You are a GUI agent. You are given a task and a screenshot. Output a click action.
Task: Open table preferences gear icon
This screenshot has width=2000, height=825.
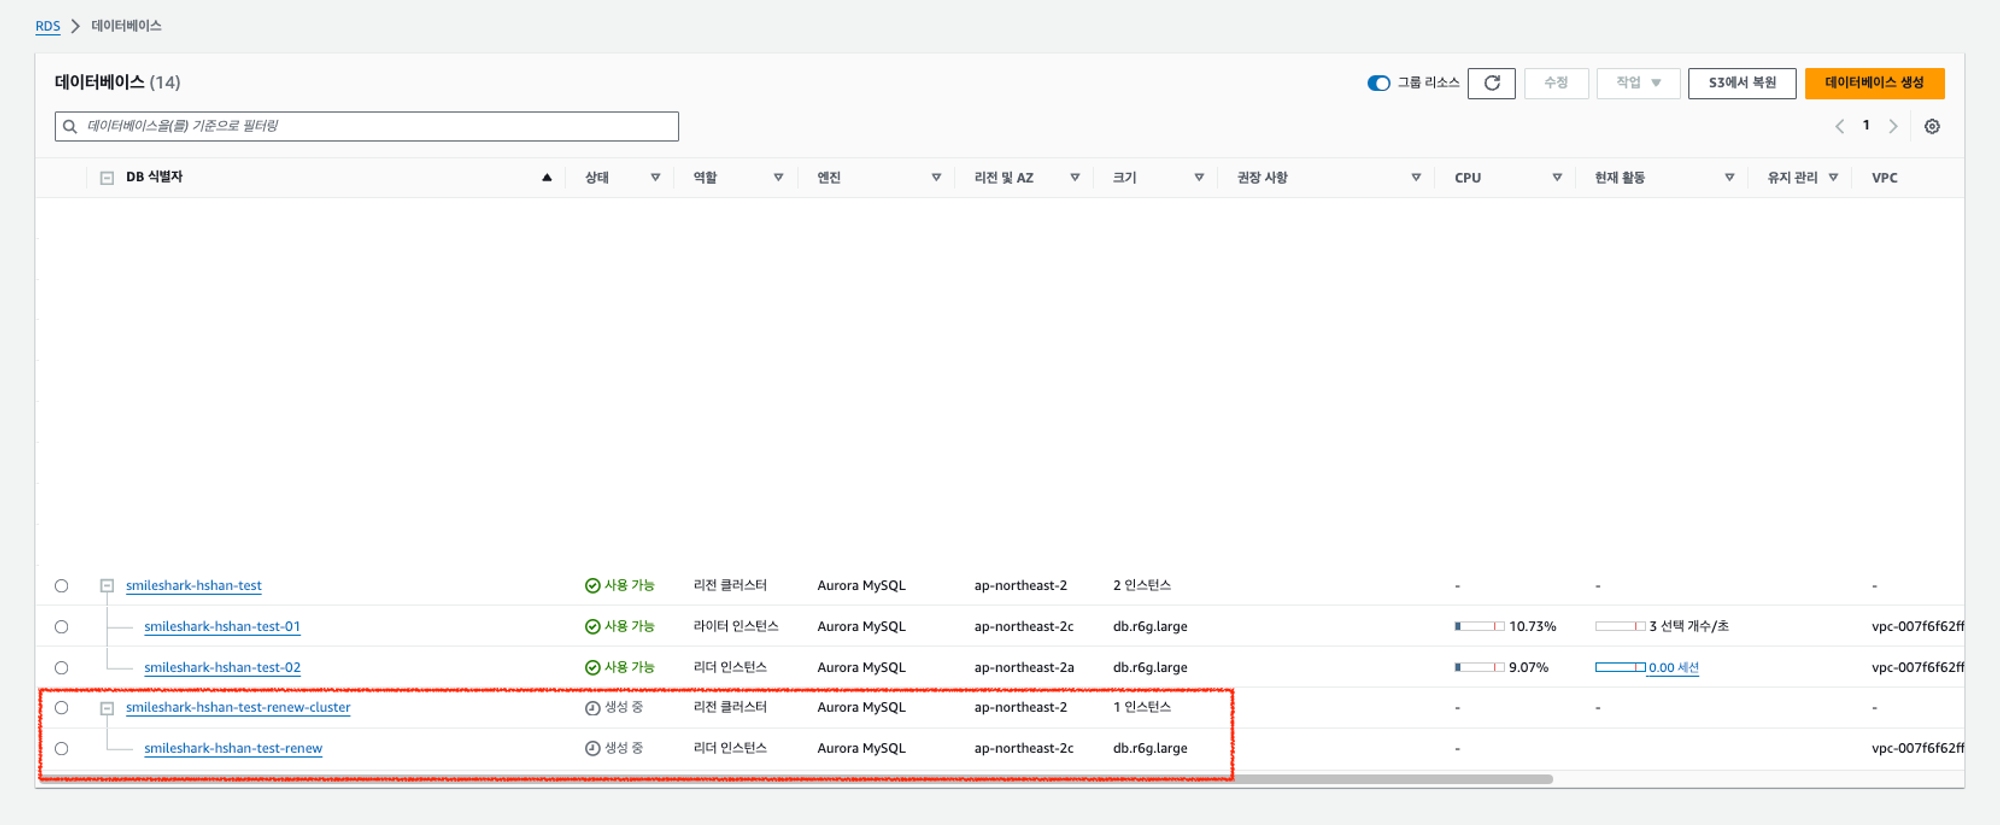[x=1932, y=127]
